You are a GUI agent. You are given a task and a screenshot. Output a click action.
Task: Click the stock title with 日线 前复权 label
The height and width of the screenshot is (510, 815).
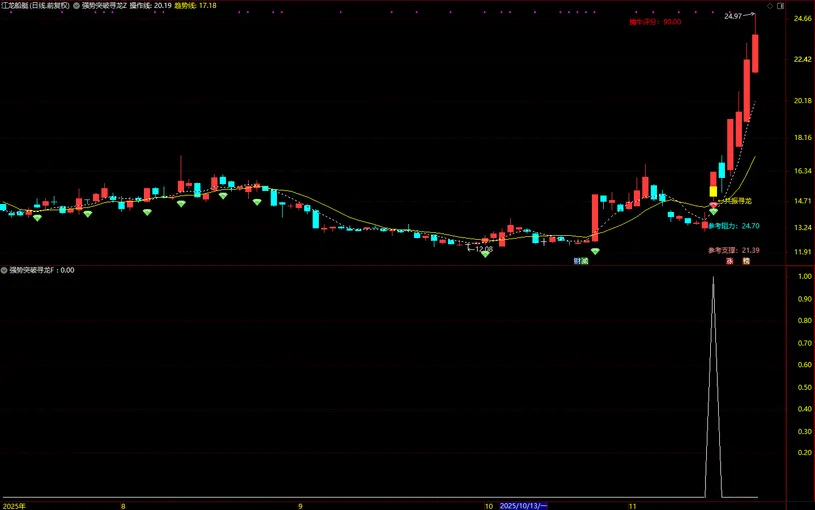click(x=35, y=6)
